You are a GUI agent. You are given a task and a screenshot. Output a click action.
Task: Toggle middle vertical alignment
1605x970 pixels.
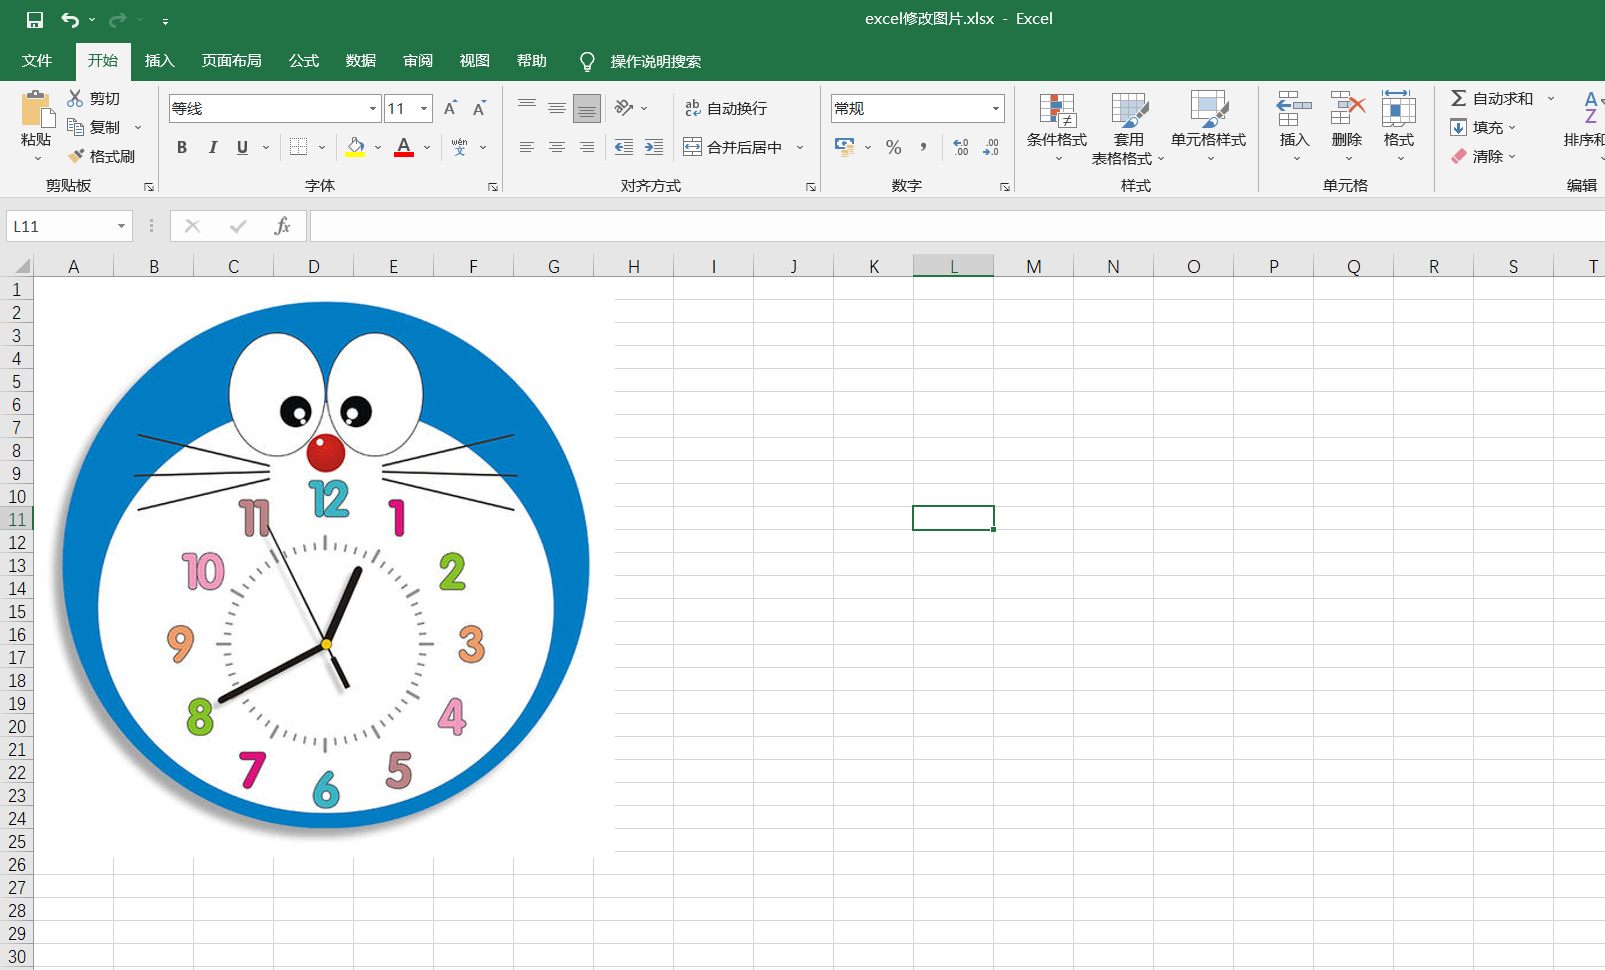click(x=557, y=108)
